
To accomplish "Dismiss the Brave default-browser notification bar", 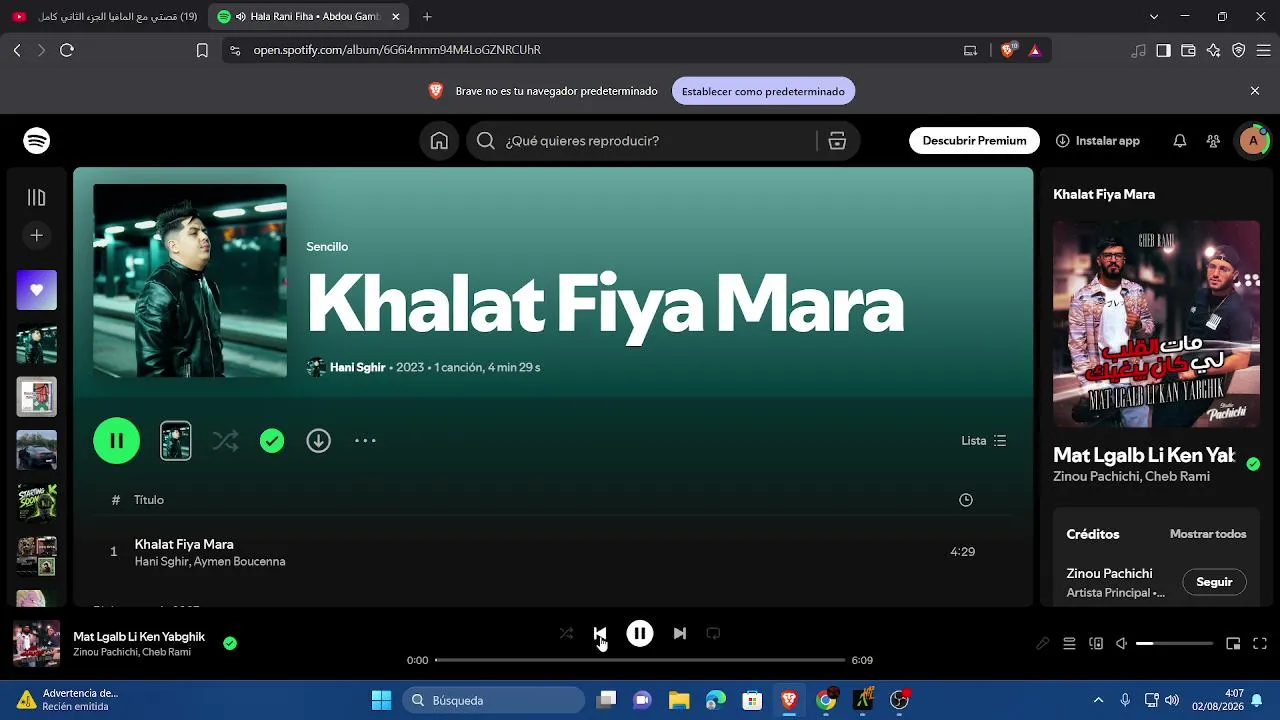I will (x=1255, y=91).
